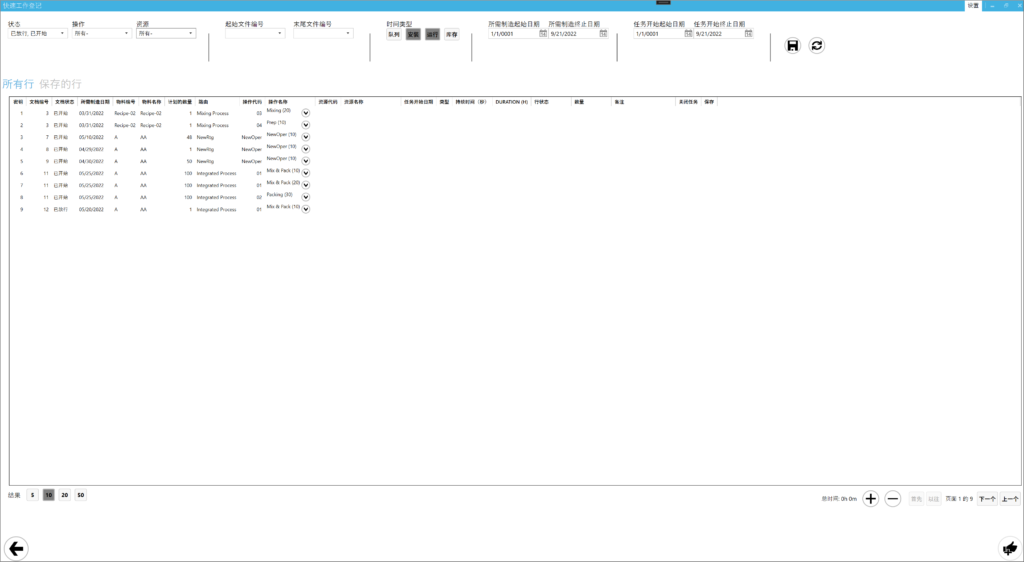Toggle the 库存 time type button
This screenshot has width=1024, height=562.
click(x=452, y=34)
